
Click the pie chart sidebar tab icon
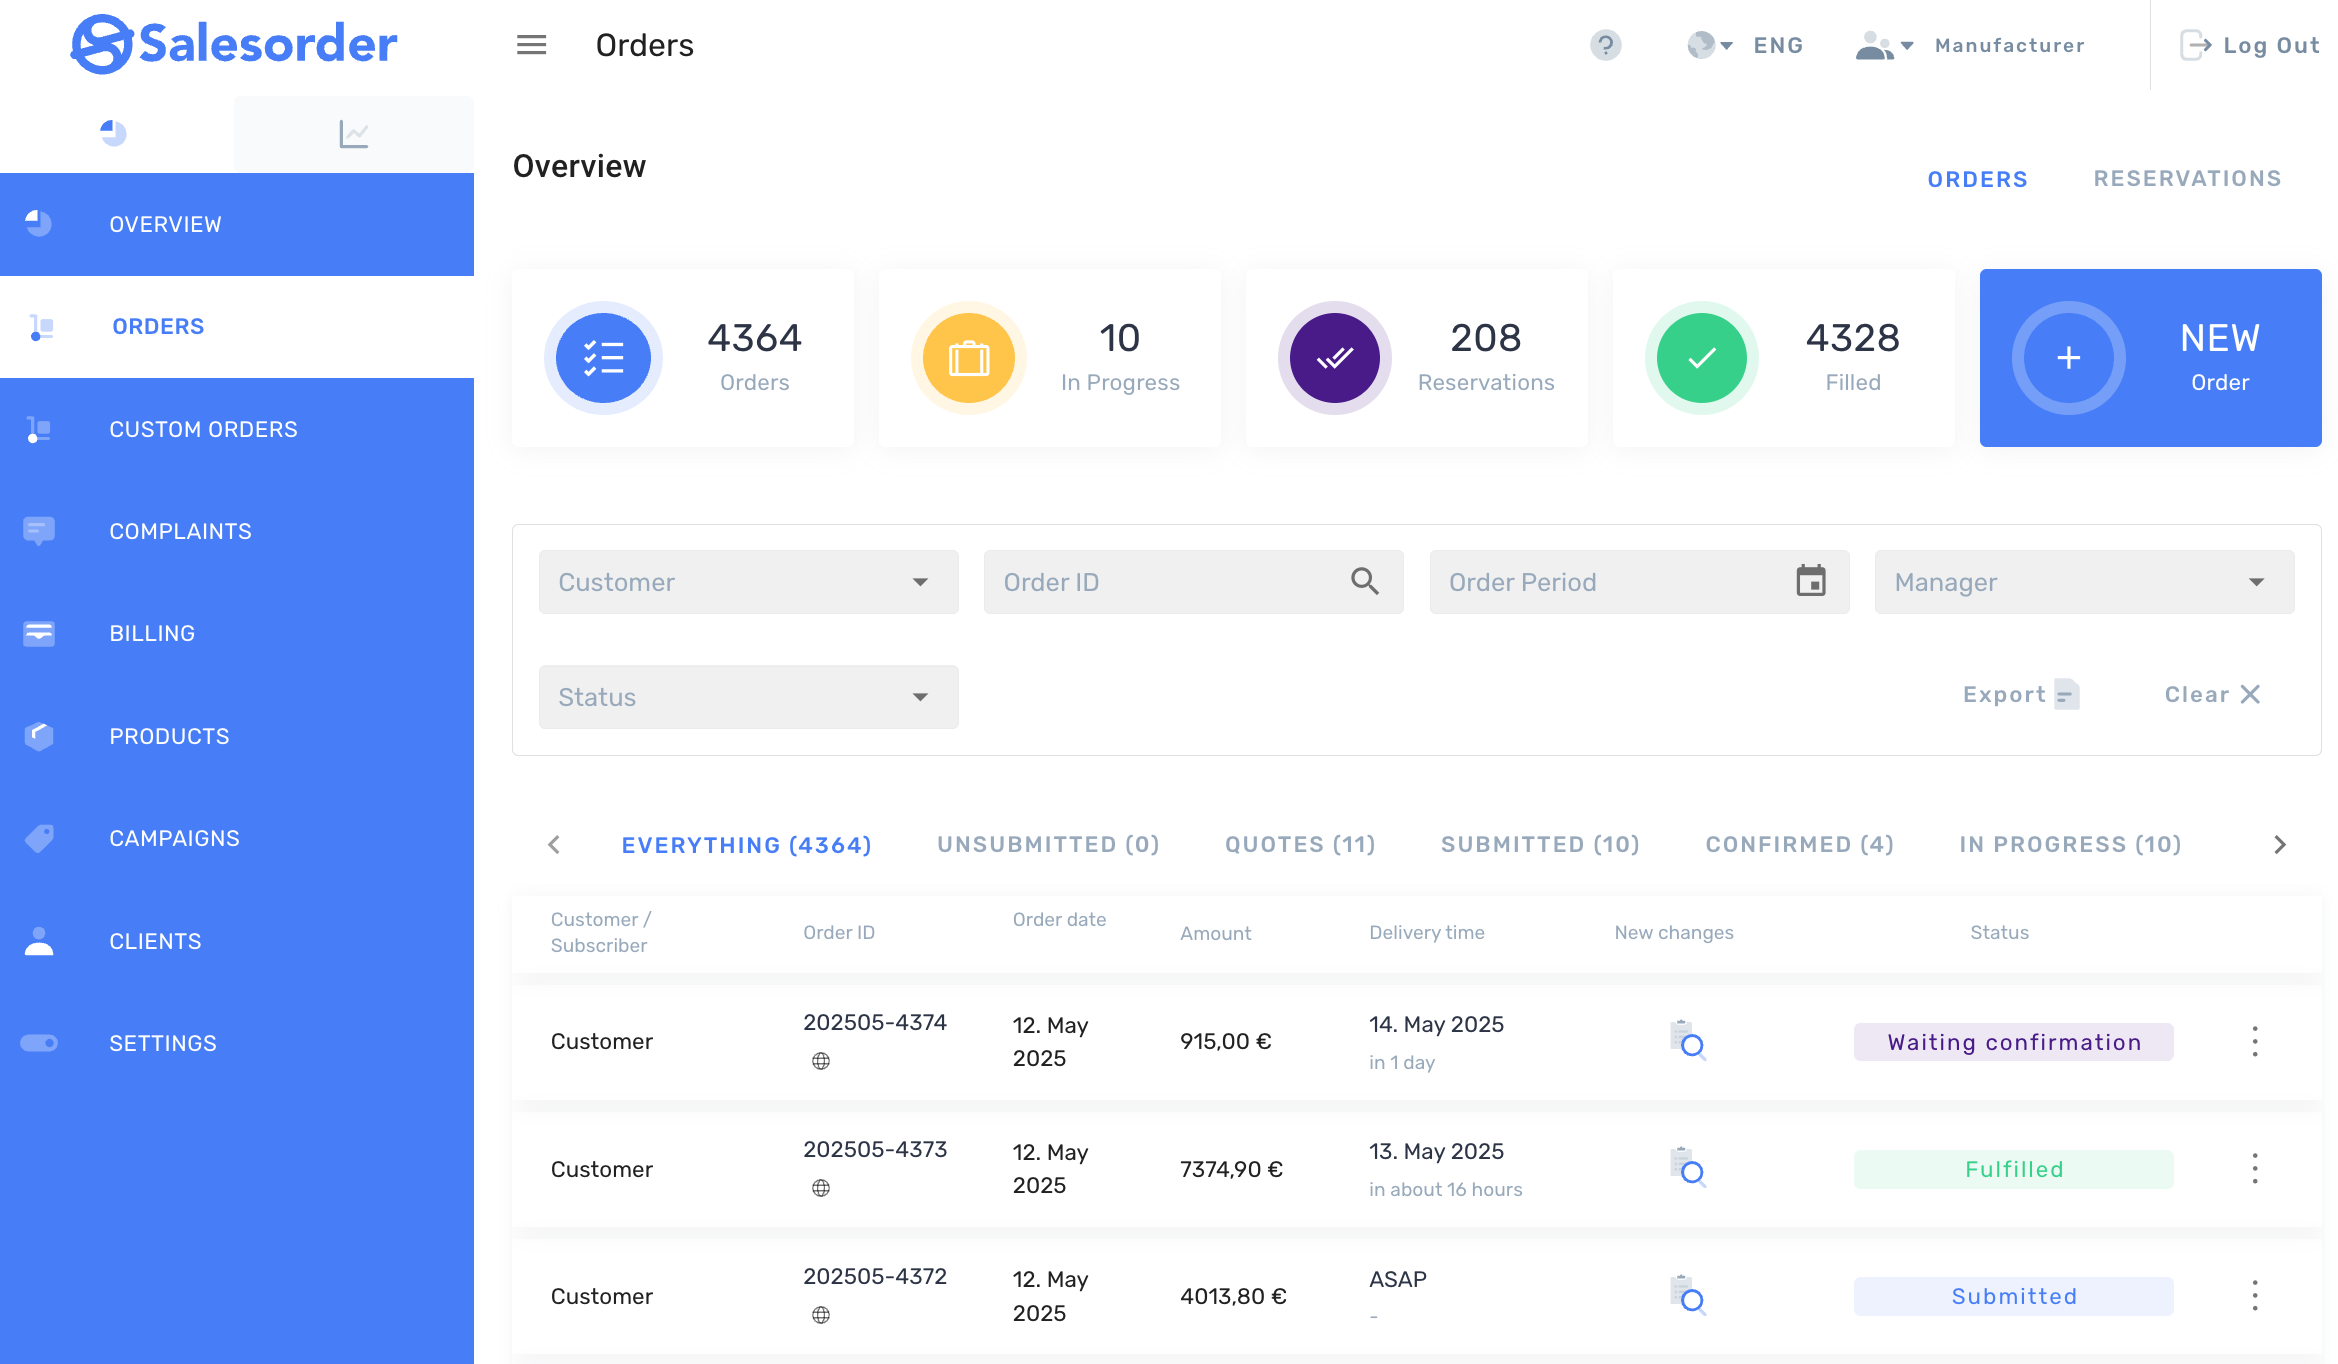click(x=114, y=134)
